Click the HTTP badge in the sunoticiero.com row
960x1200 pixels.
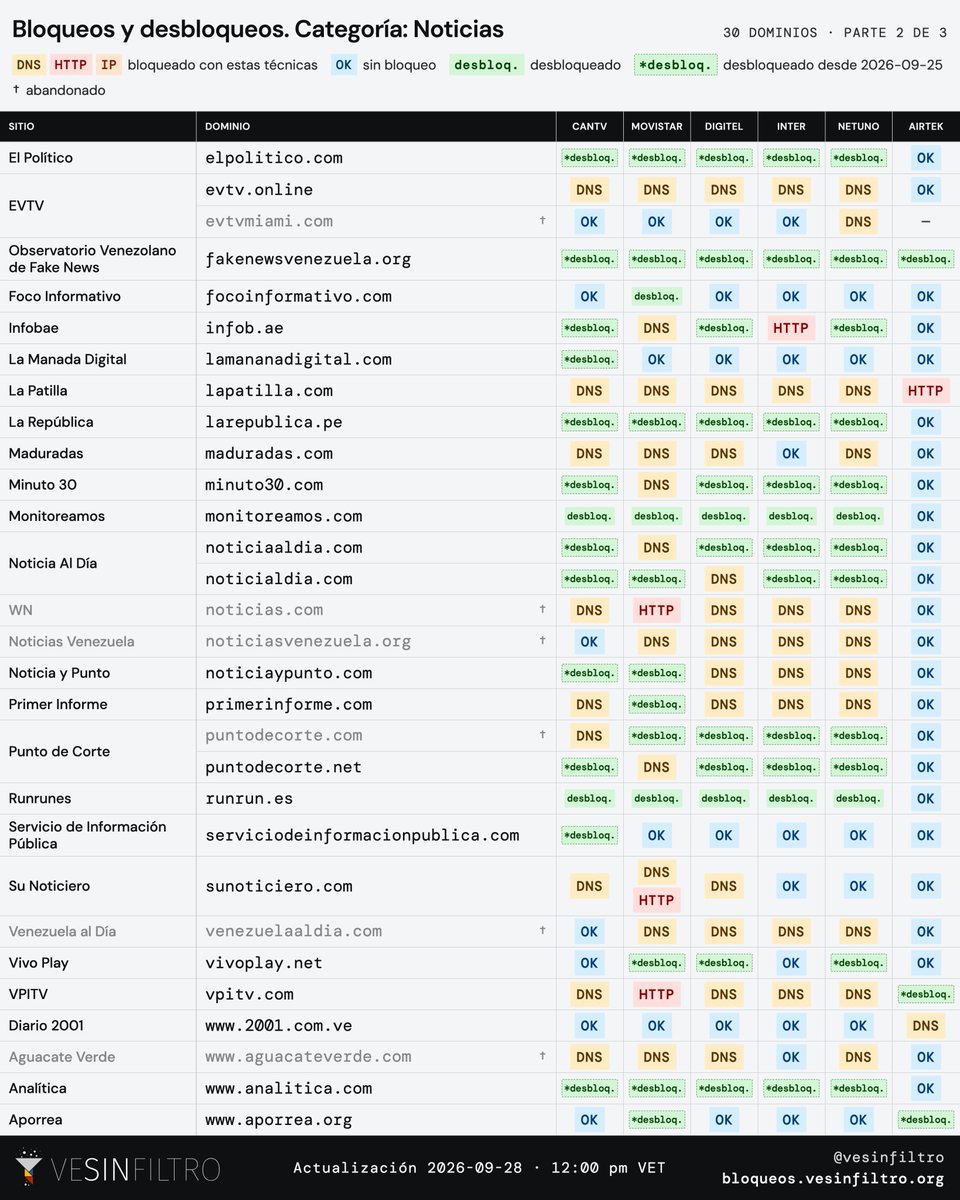(656, 900)
